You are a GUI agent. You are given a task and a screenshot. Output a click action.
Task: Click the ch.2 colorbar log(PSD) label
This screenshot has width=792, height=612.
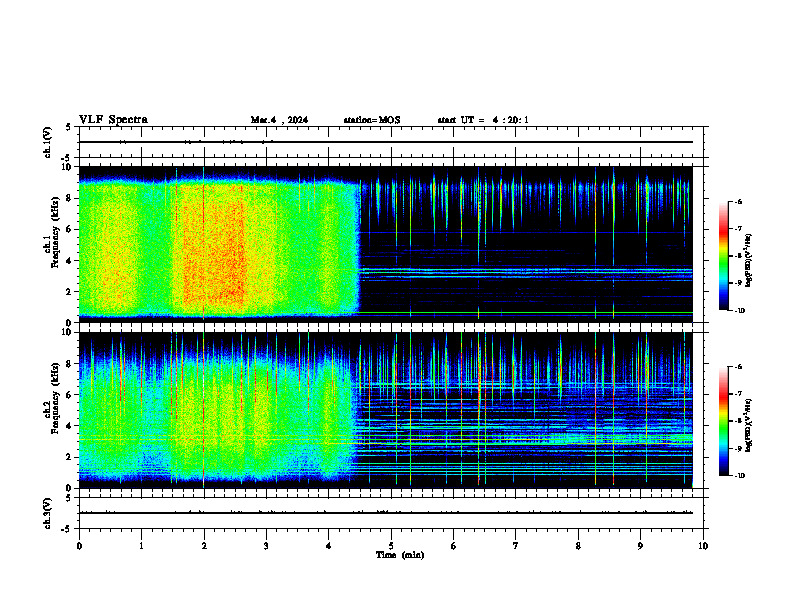(x=748, y=425)
